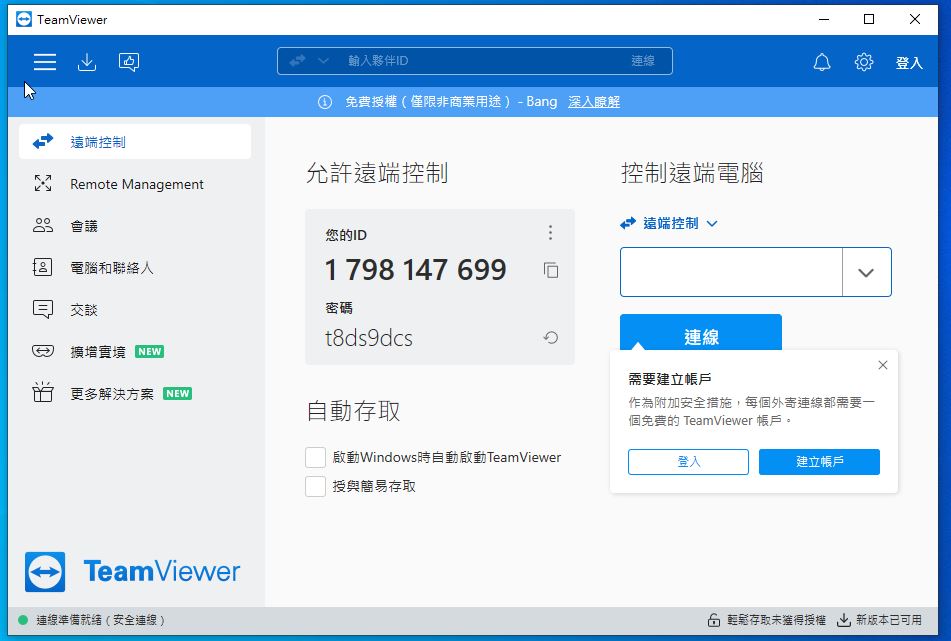The height and width of the screenshot is (641, 951).
Task: Open the notifications bell
Action: pyautogui.click(x=822, y=62)
